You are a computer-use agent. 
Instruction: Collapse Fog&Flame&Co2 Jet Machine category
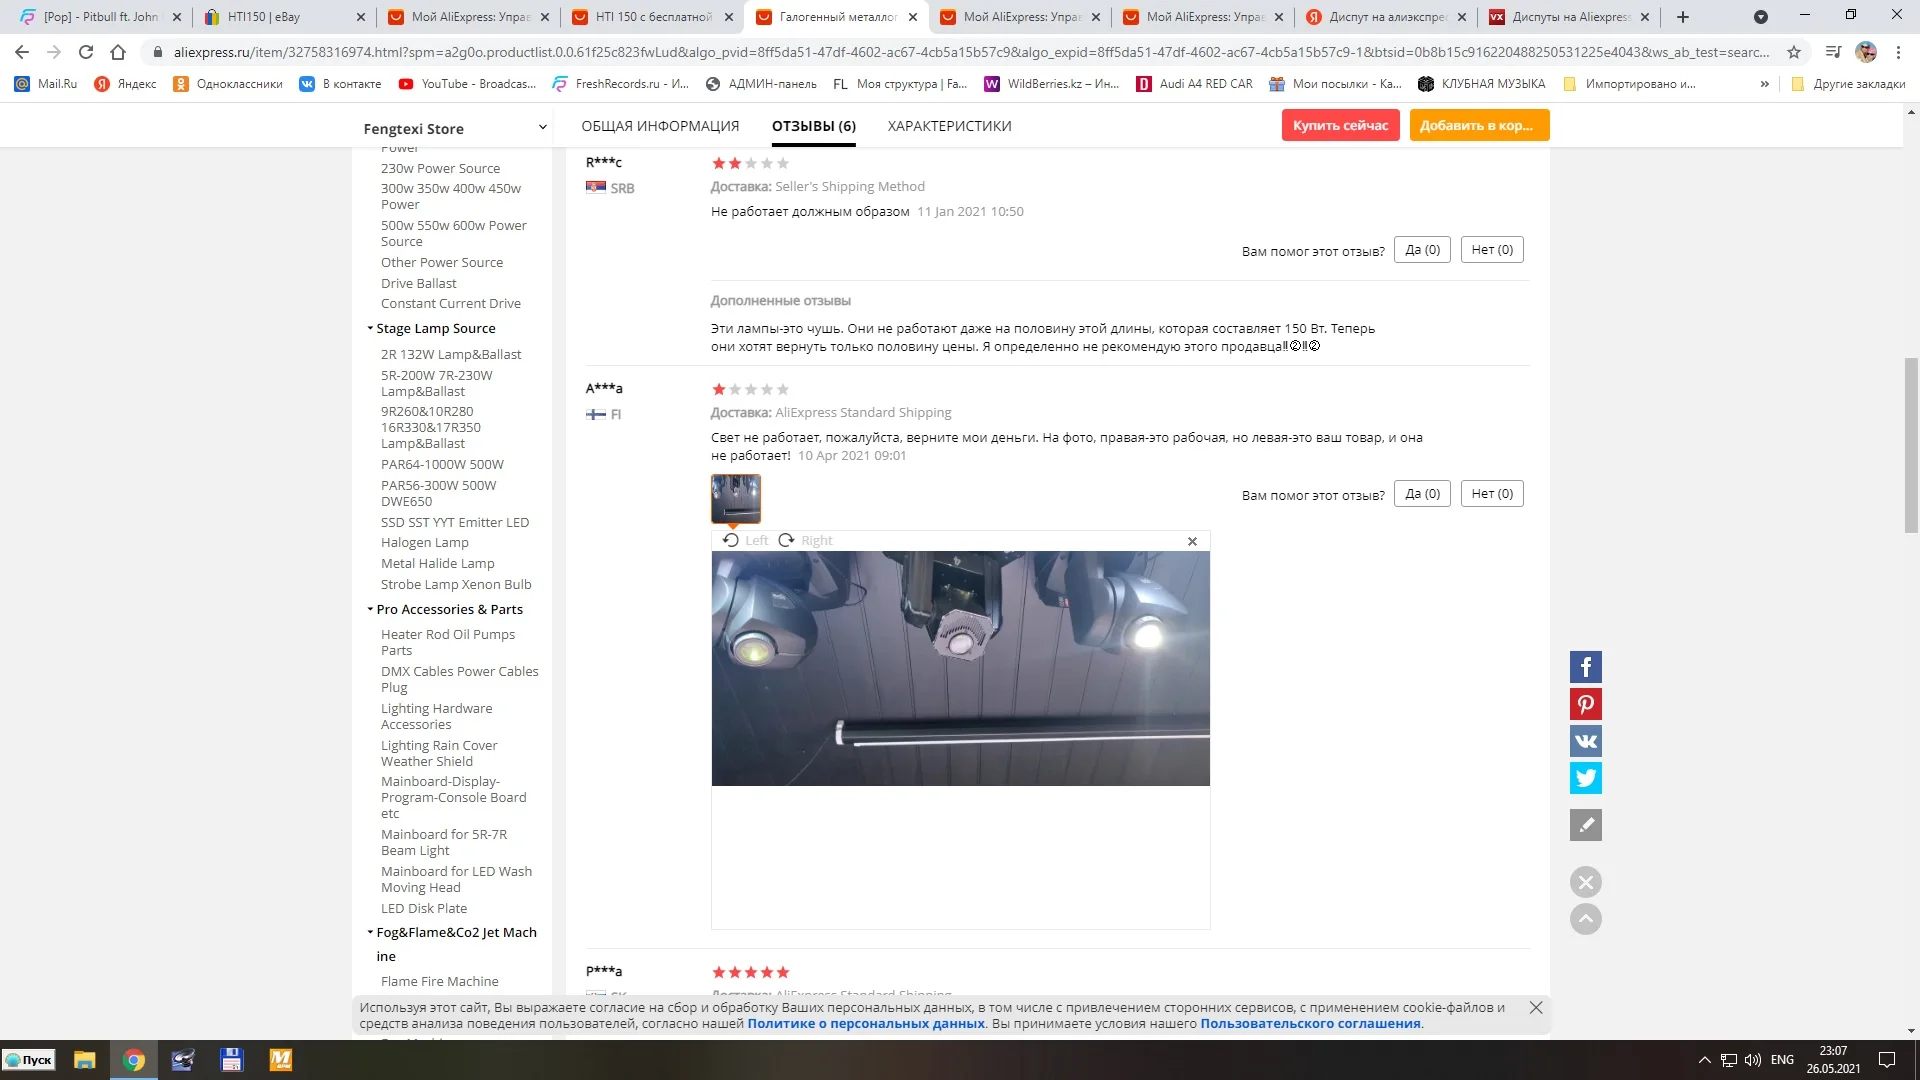coord(370,932)
